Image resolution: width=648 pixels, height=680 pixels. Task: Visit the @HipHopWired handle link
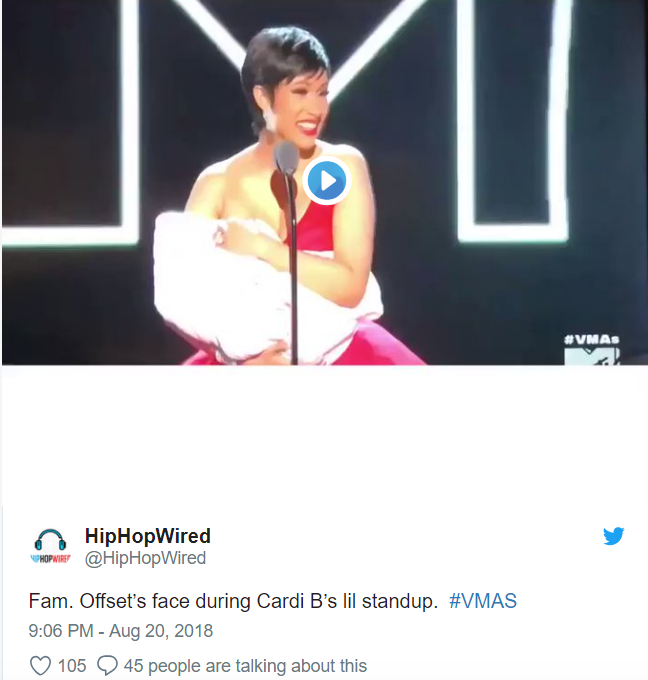coord(145,558)
